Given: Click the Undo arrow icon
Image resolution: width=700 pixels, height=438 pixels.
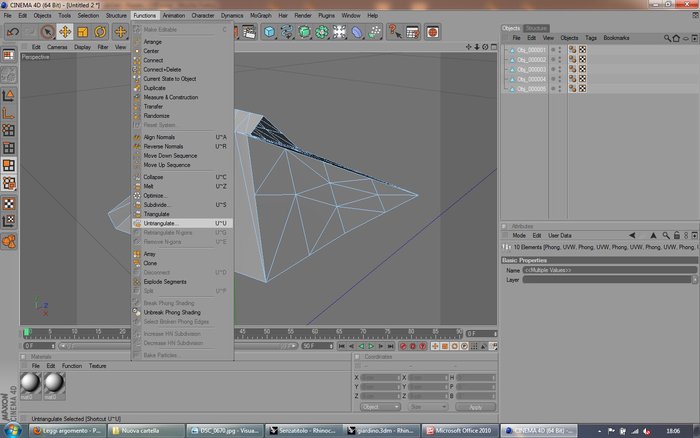Looking at the screenshot, I should [12, 32].
